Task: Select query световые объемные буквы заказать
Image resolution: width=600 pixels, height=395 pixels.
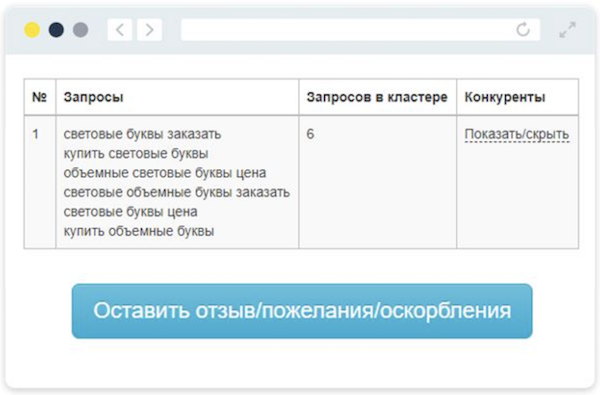Action: click(x=176, y=192)
